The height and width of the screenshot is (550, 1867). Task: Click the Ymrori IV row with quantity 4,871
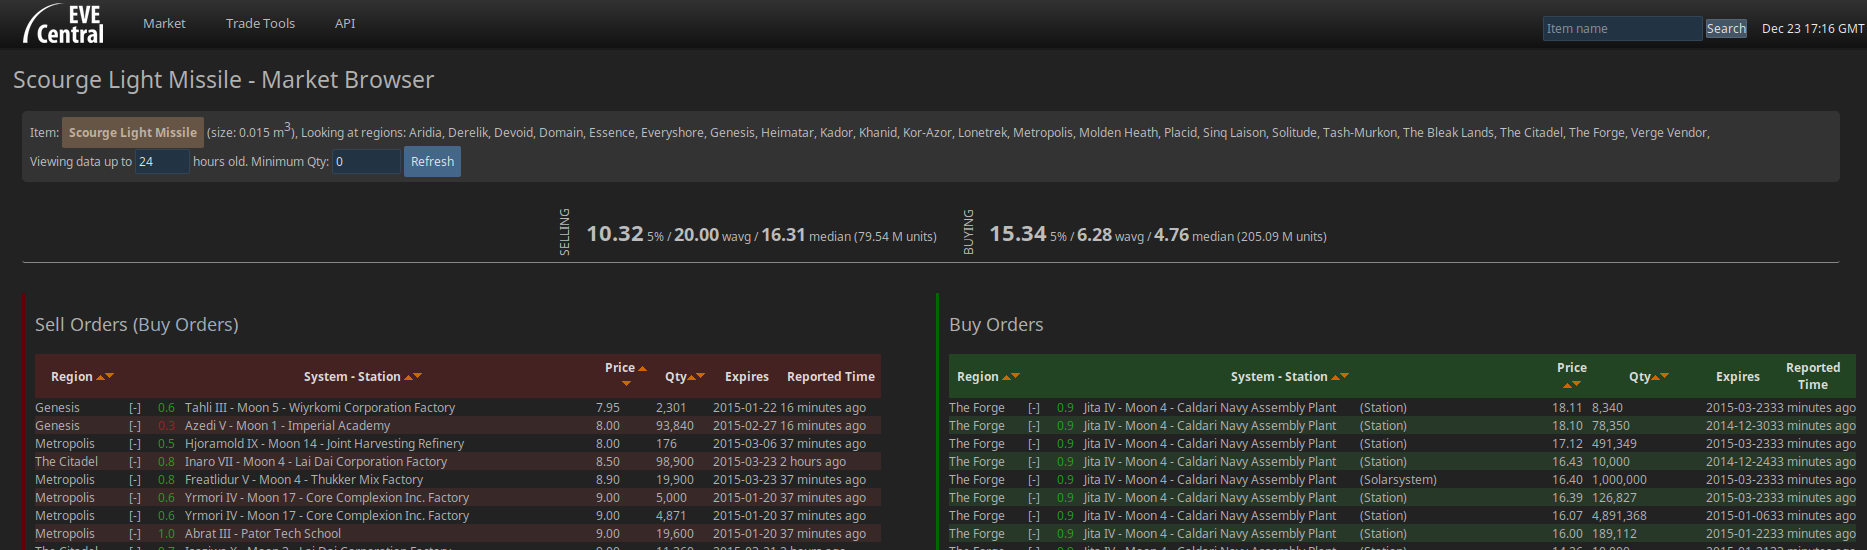458,516
